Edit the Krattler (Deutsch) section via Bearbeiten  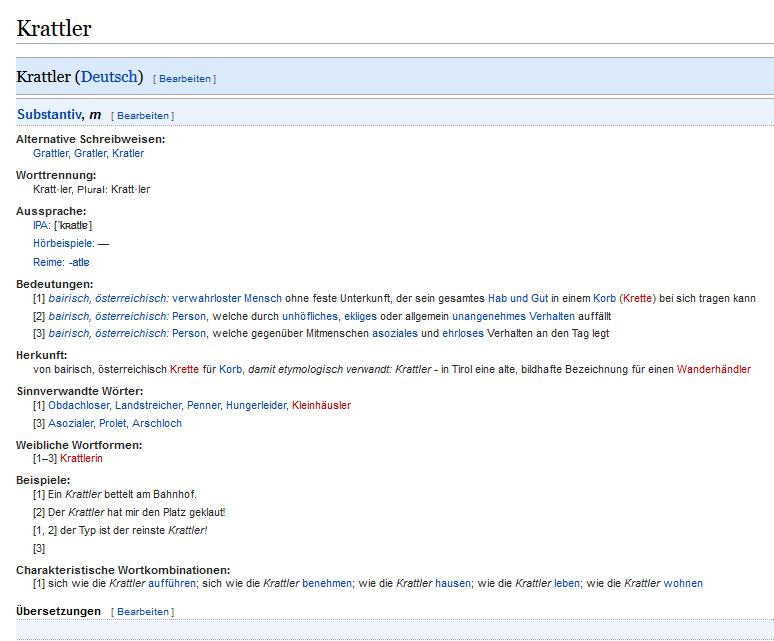(185, 78)
